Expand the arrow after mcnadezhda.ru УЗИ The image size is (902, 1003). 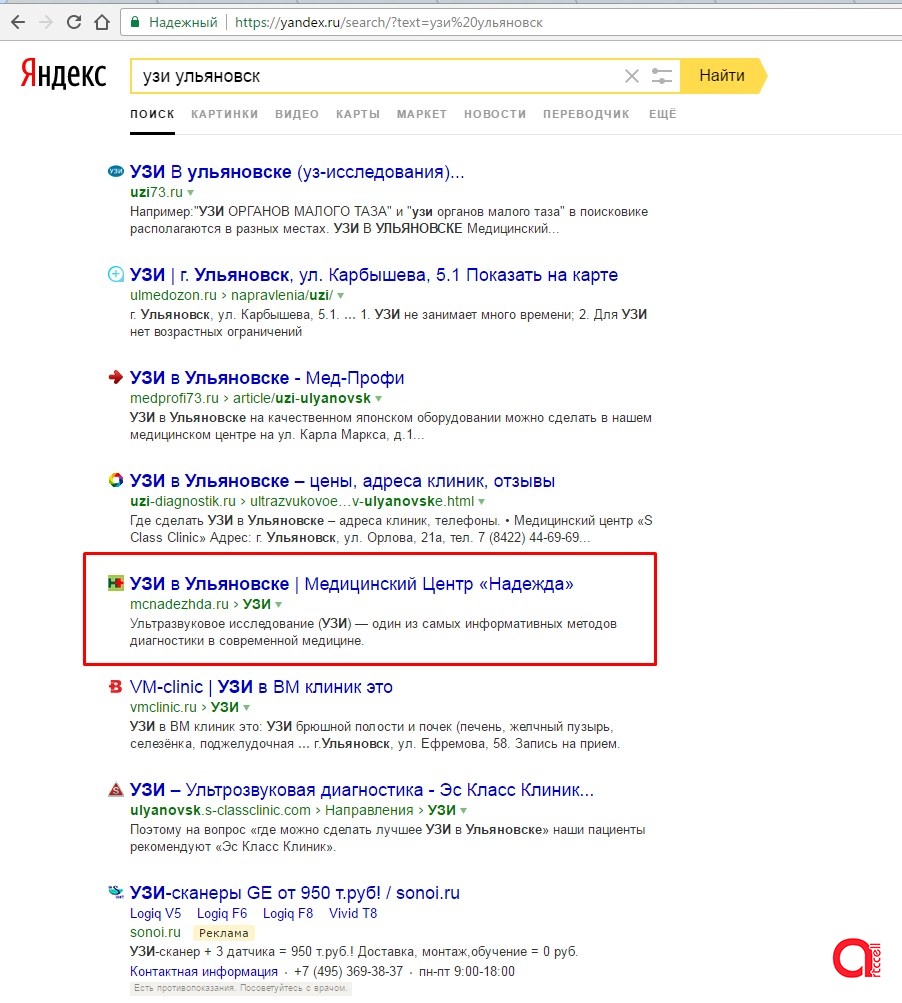coord(278,604)
